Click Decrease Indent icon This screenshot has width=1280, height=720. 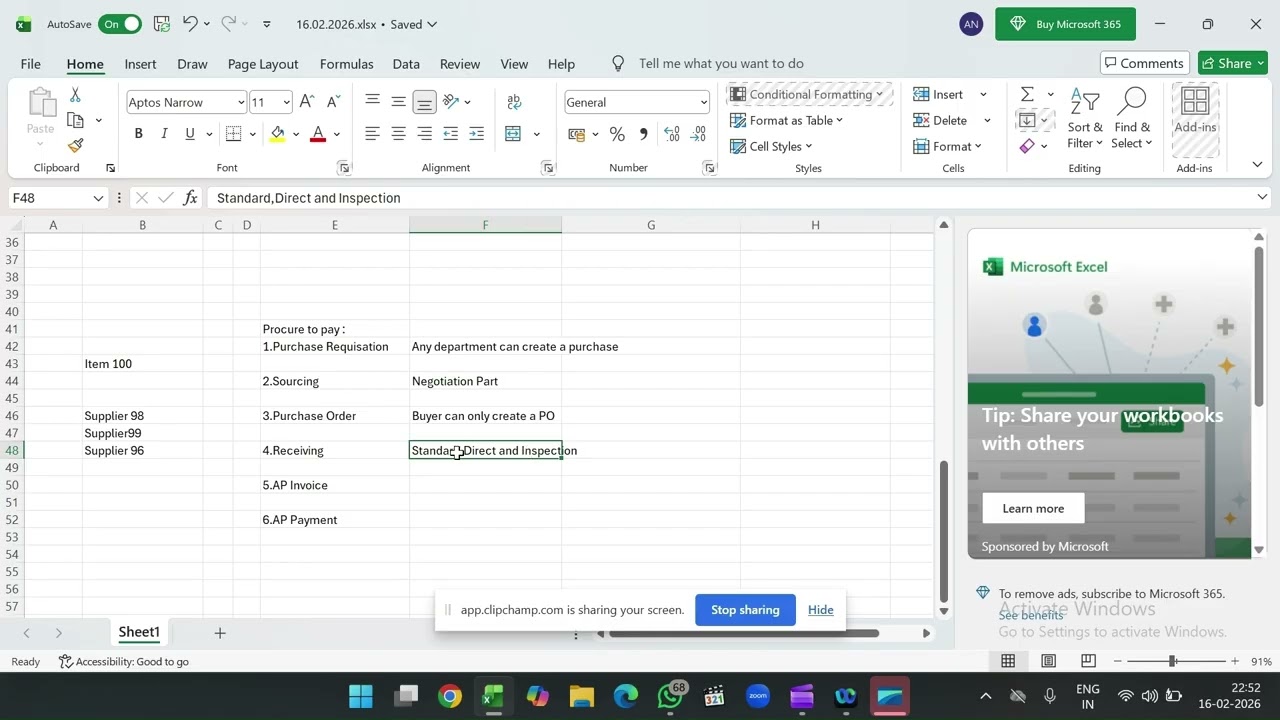450,133
